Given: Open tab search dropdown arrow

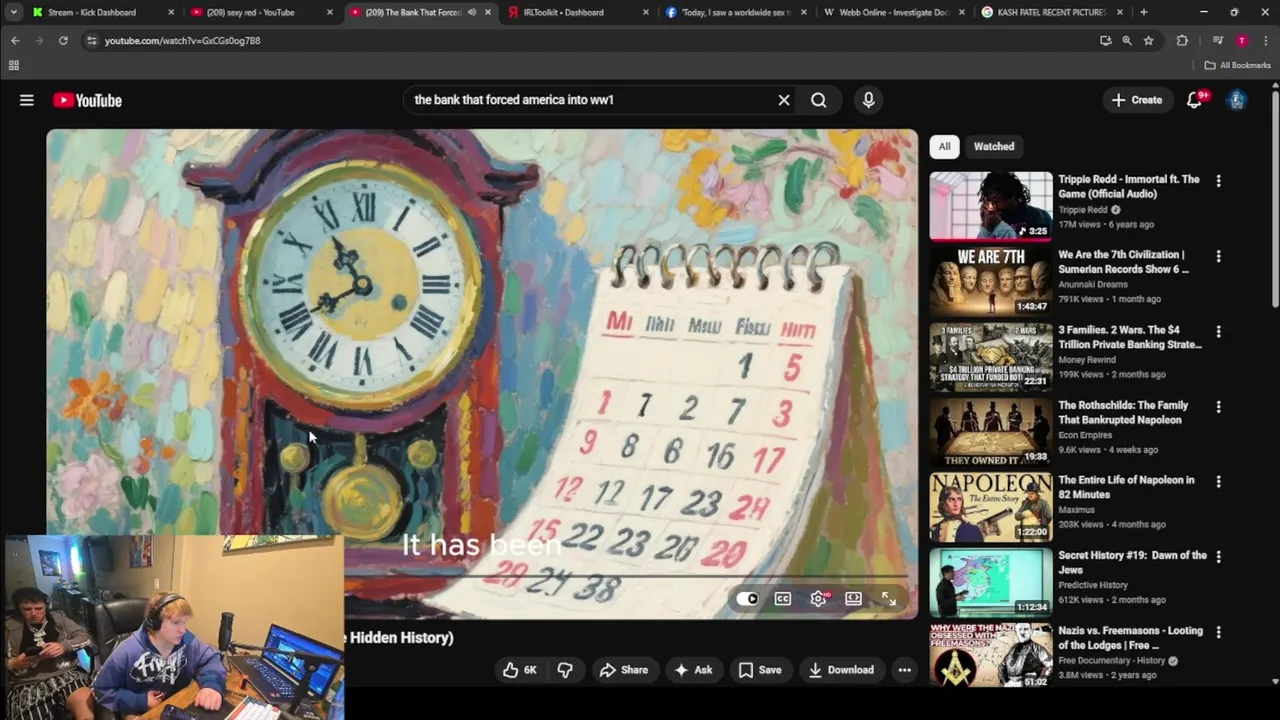Looking at the screenshot, I should (13, 12).
